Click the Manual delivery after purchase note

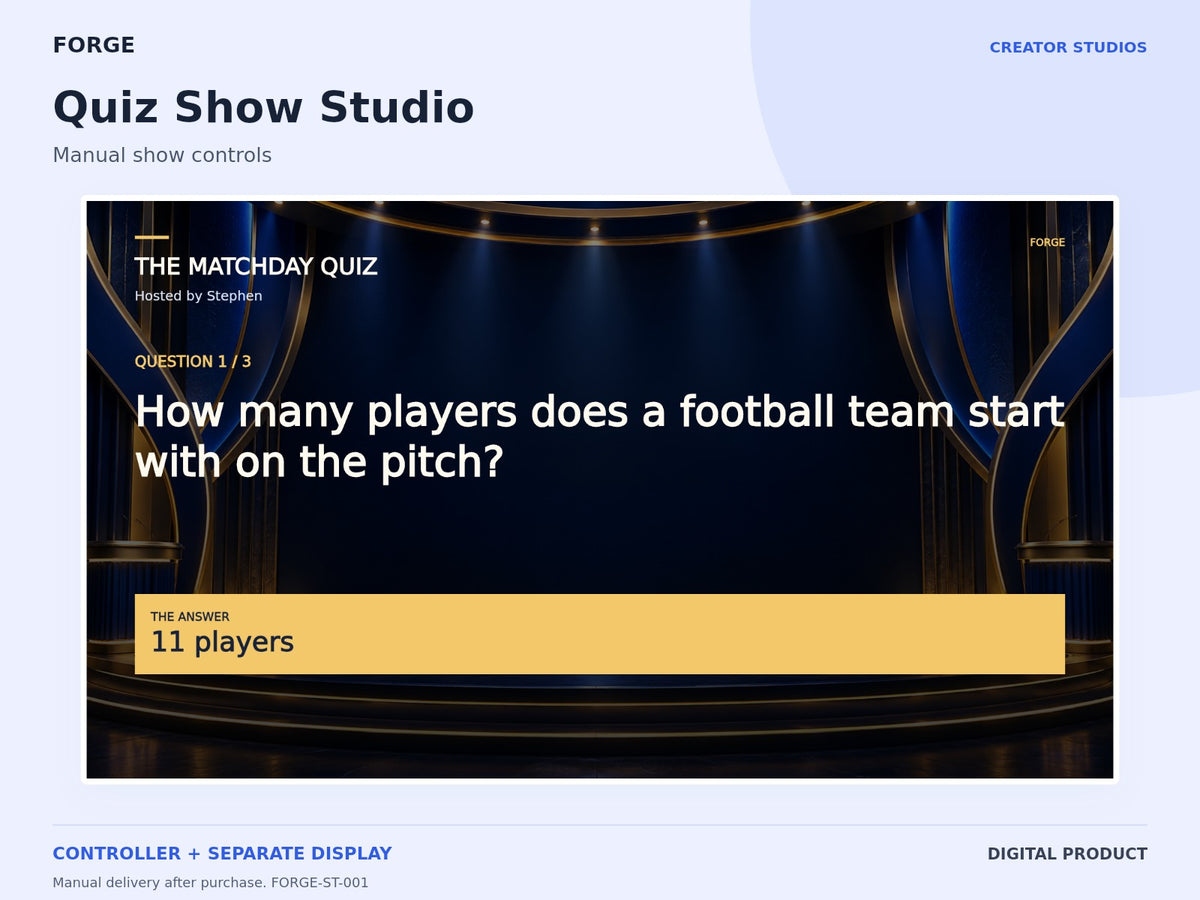211,883
